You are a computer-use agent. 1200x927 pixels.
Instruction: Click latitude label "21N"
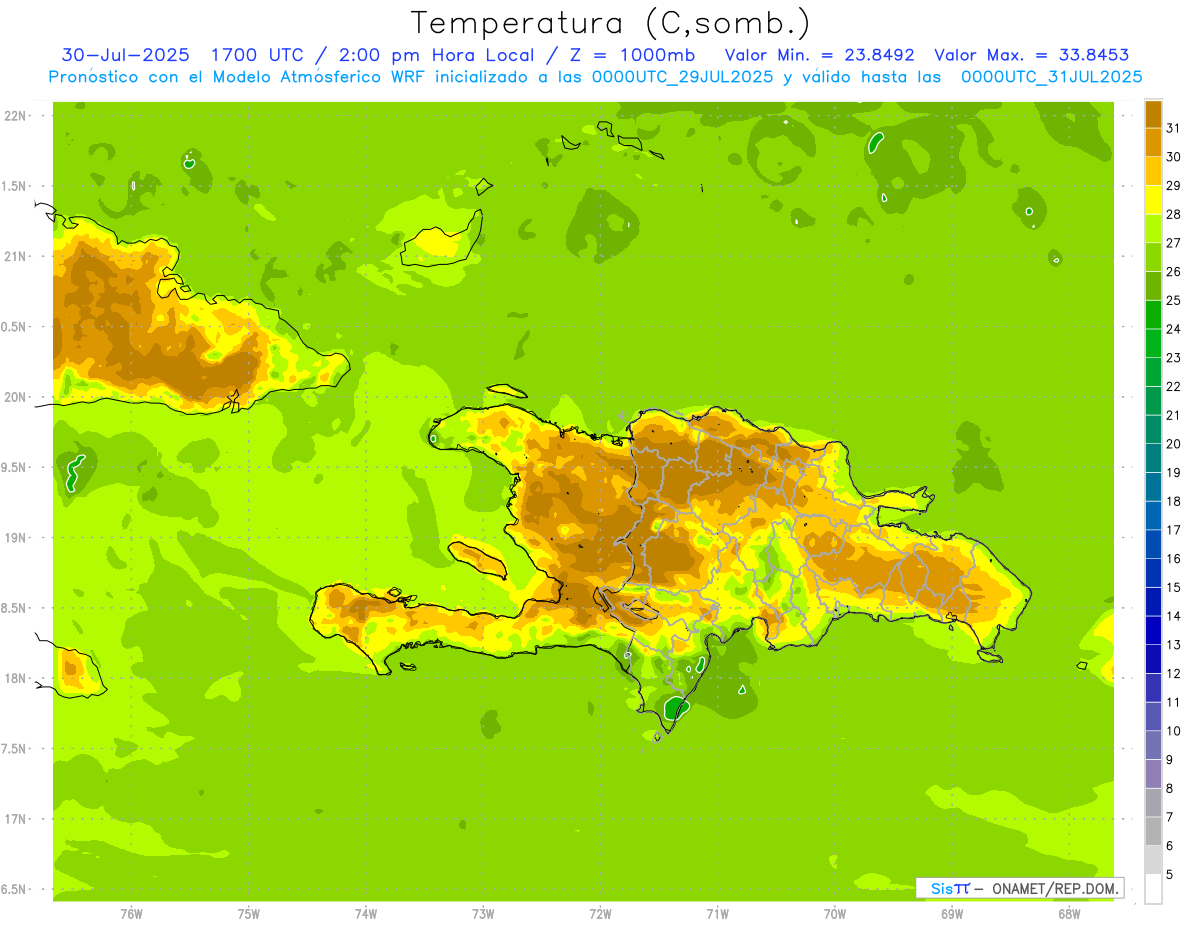pyautogui.click(x=14, y=256)
